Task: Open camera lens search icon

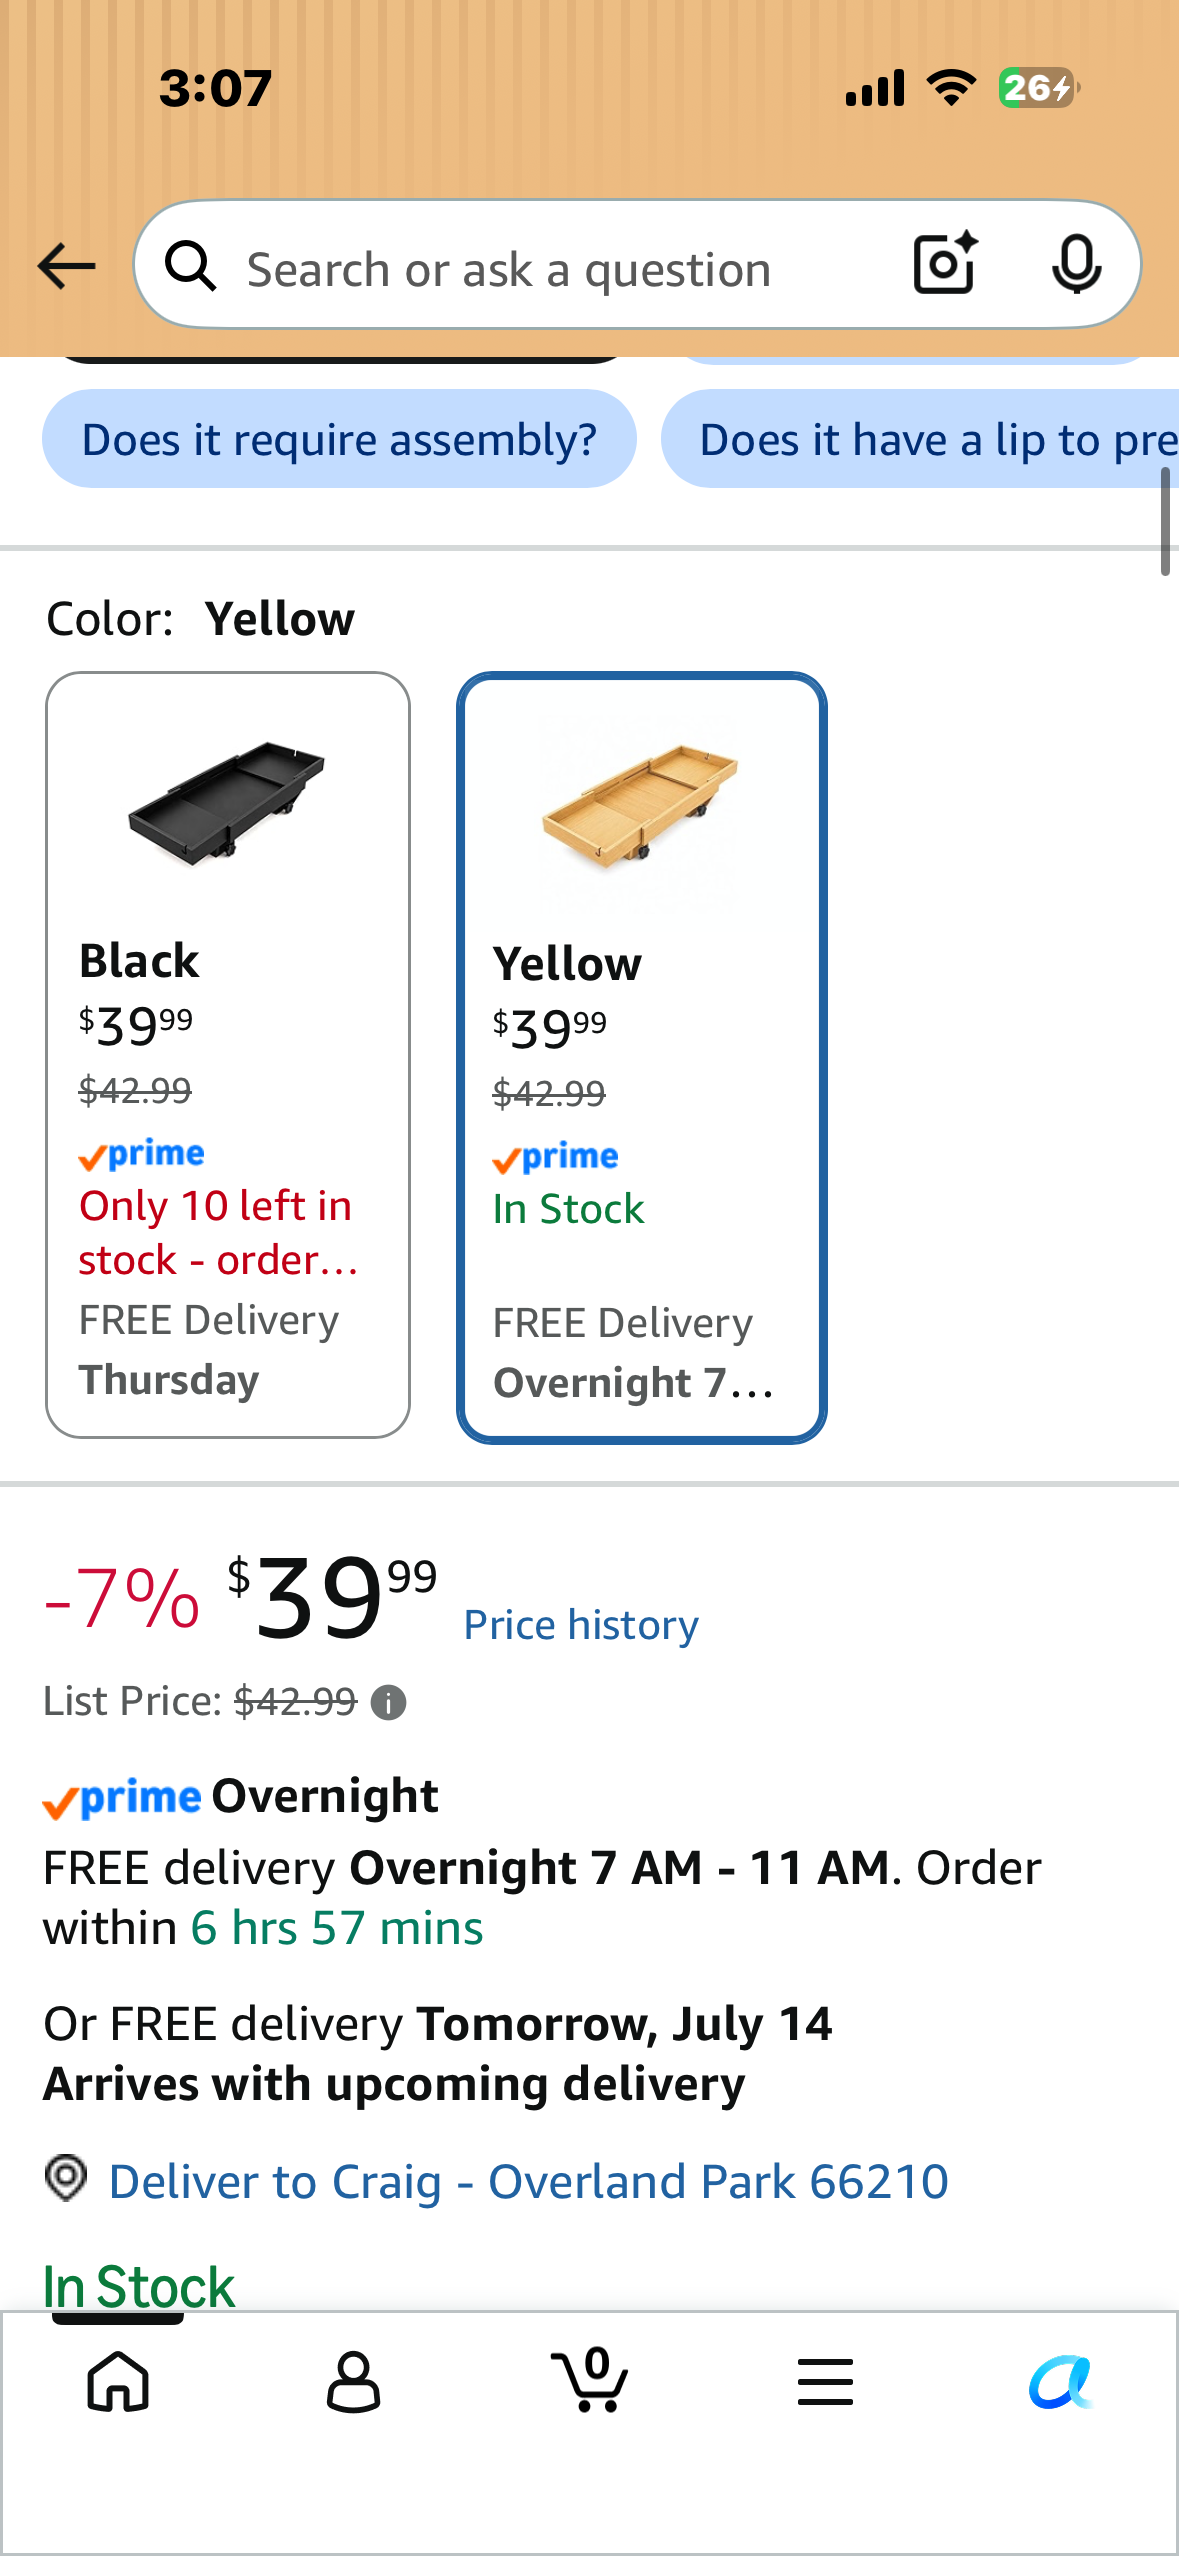Action: [946, 264]
